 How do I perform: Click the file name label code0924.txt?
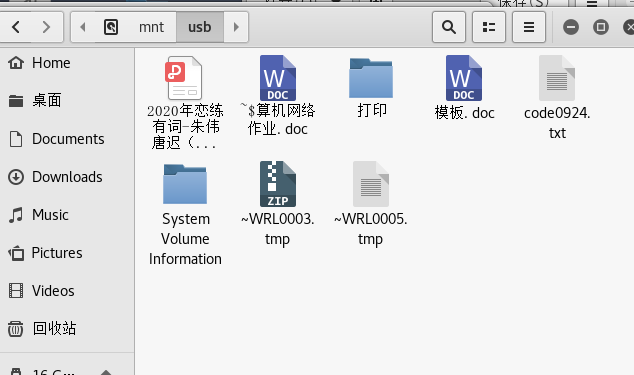[x=557, y=123]
